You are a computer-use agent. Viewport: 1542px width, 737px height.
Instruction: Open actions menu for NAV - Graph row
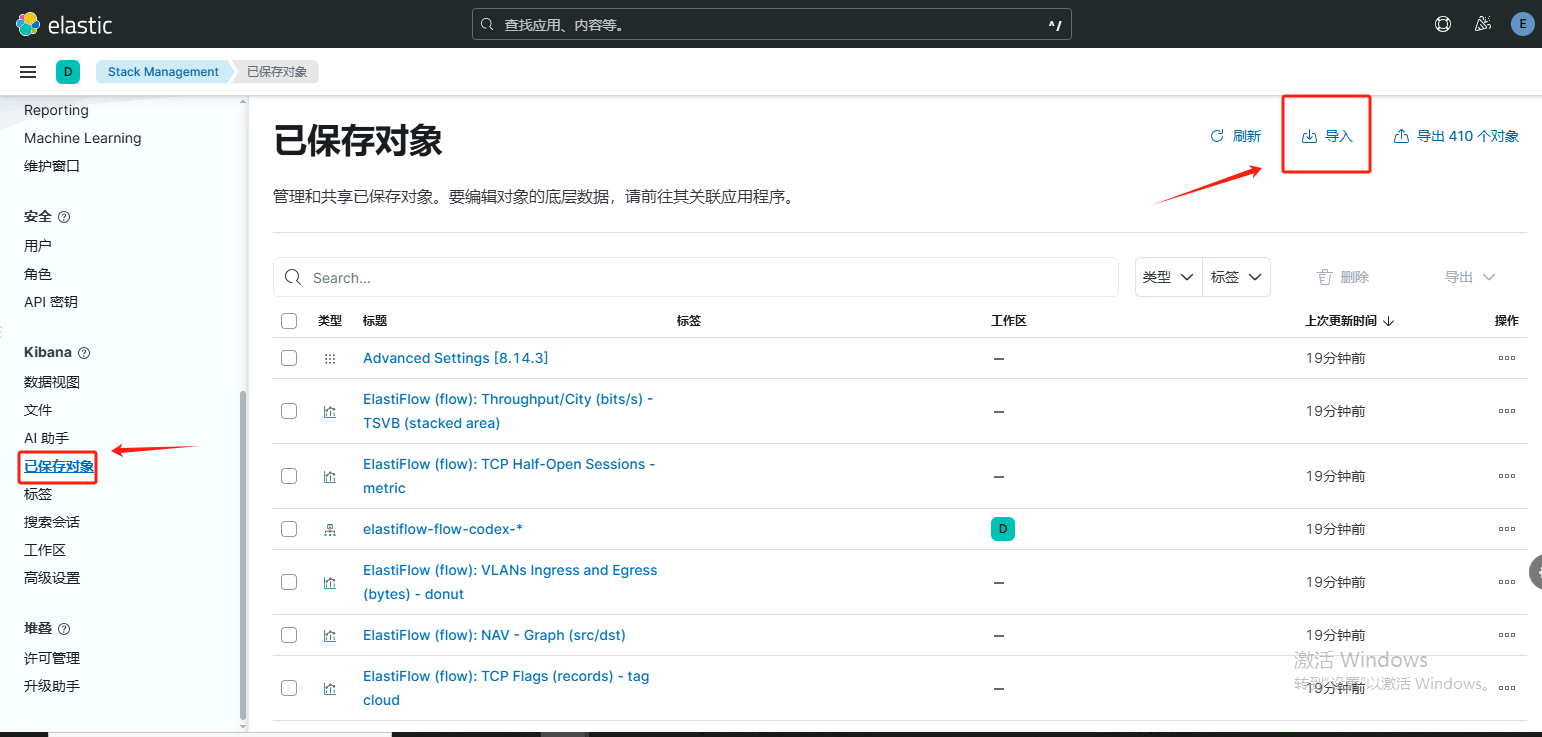(1507, 635)
